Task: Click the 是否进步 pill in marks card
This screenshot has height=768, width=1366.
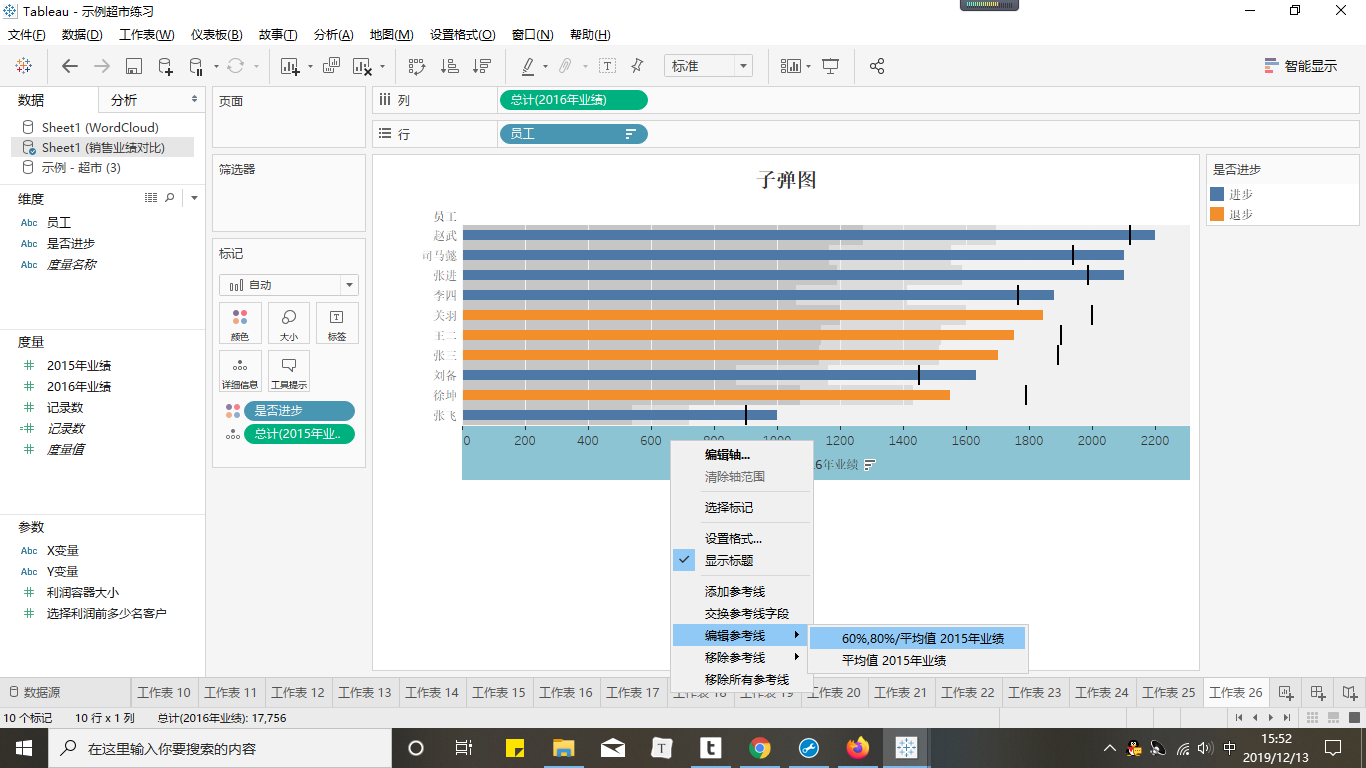Action: point(299,411)
